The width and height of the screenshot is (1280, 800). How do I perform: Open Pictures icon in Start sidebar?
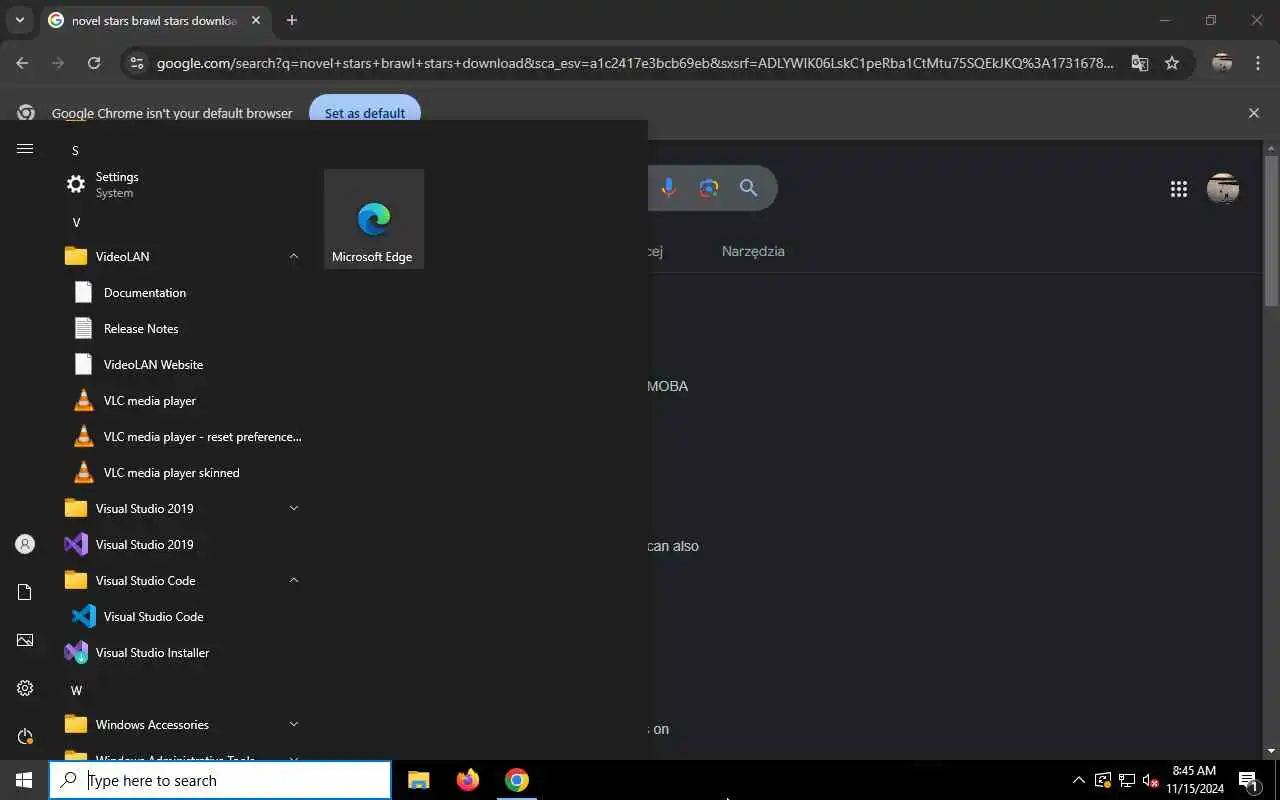(x=25, y=640)
